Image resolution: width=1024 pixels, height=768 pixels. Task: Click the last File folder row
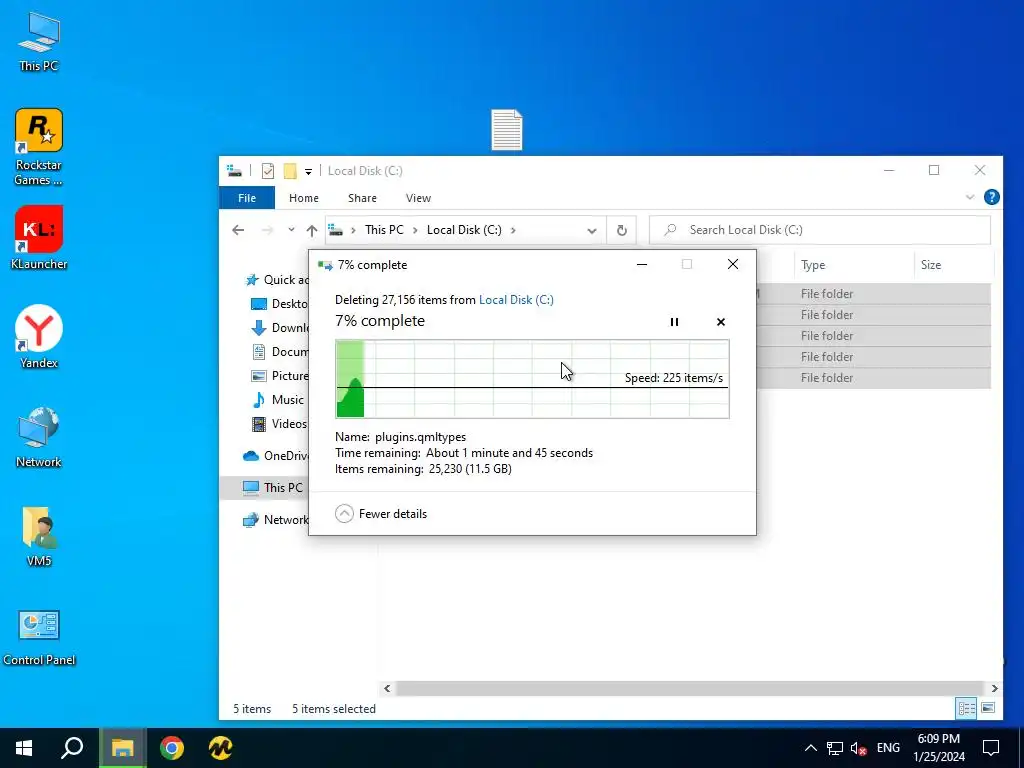[873, 377]
